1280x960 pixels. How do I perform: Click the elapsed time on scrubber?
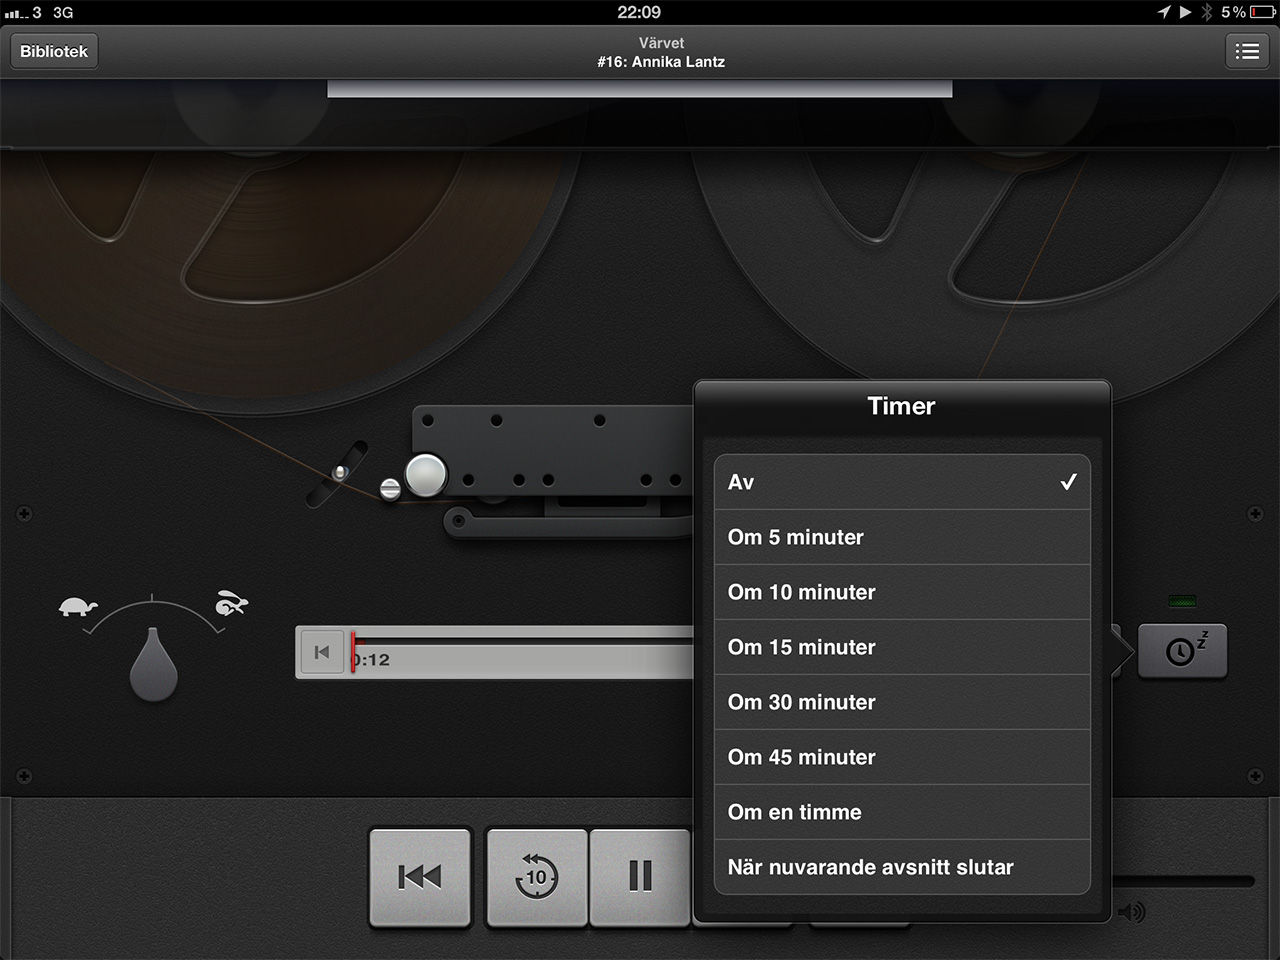(x=372, y=660)
